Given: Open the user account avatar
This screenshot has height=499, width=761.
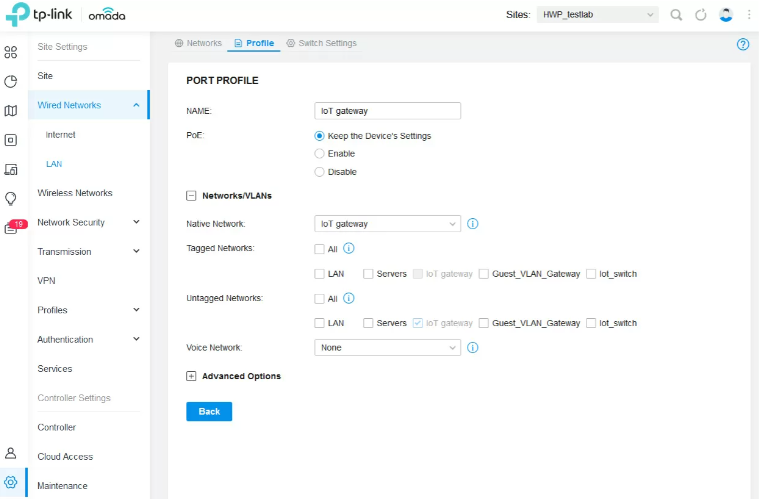Looking at the screenshot, I should tap(726, 15).
